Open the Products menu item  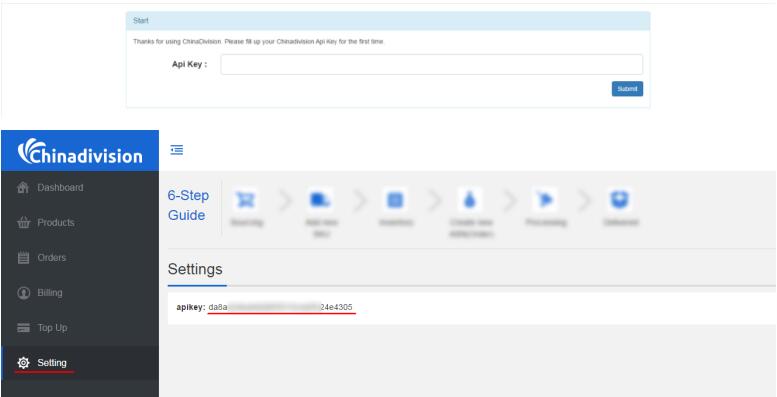tap(56, 223)
